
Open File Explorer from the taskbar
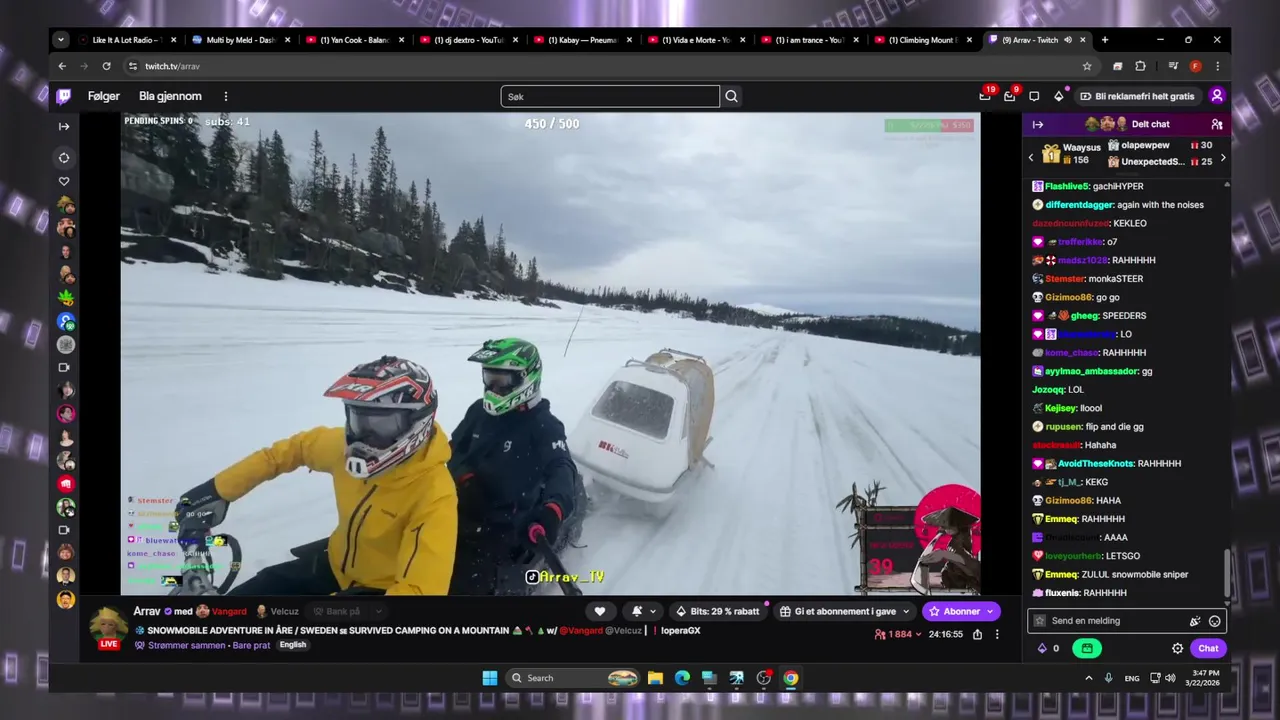click(x=655, y=678)
